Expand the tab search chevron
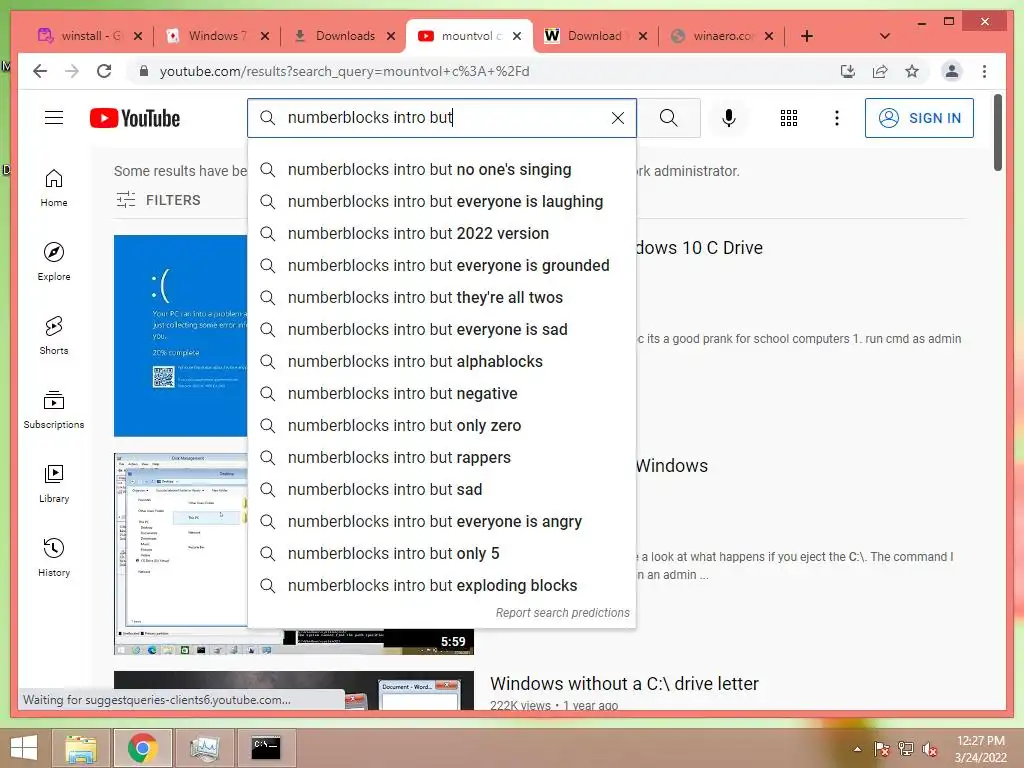The image size is (1024, 768). pos(885,36)
